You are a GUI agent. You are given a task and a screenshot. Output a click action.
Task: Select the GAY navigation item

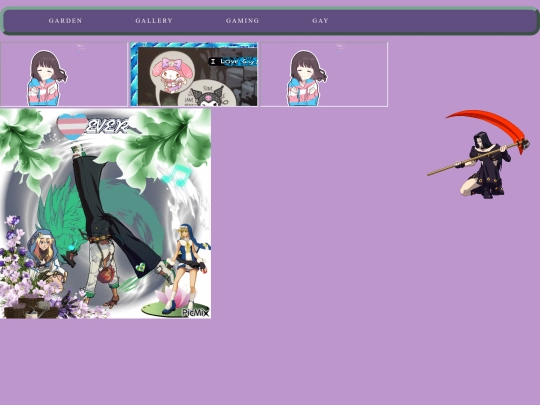pos(320,21)
